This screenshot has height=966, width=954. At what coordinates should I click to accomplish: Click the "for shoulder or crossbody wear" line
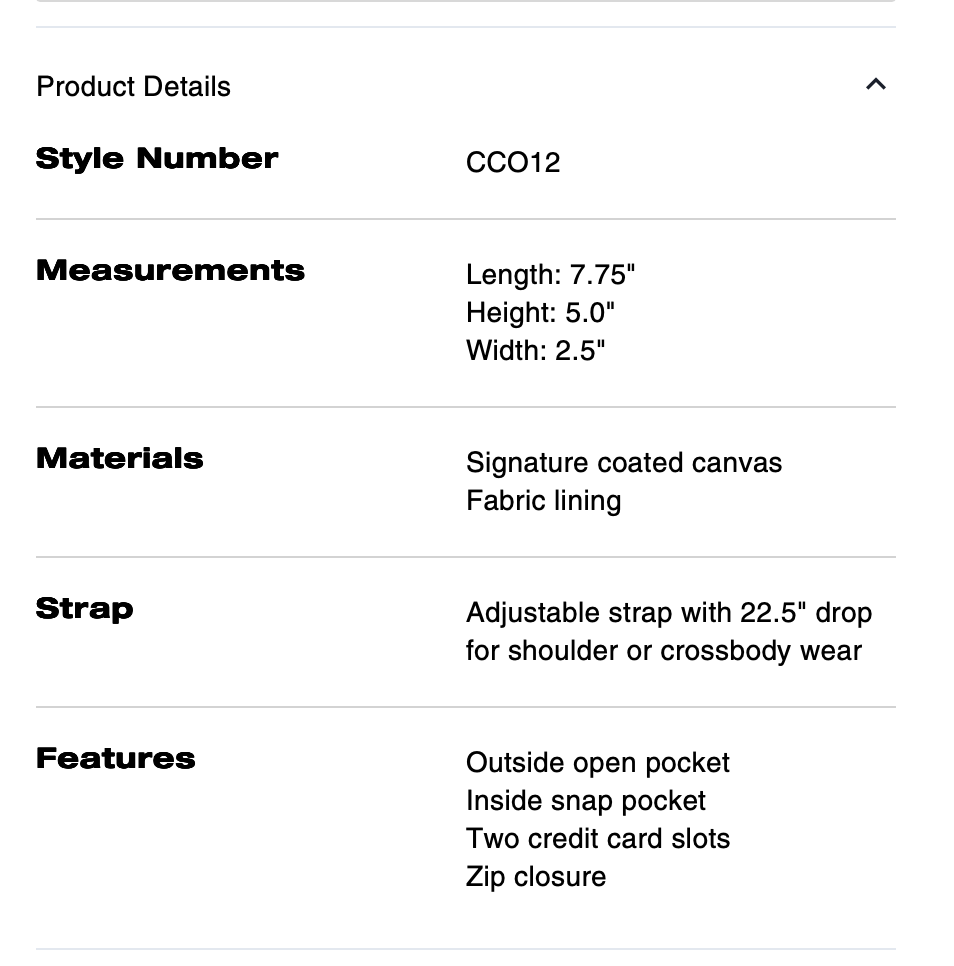coord(663,651)
